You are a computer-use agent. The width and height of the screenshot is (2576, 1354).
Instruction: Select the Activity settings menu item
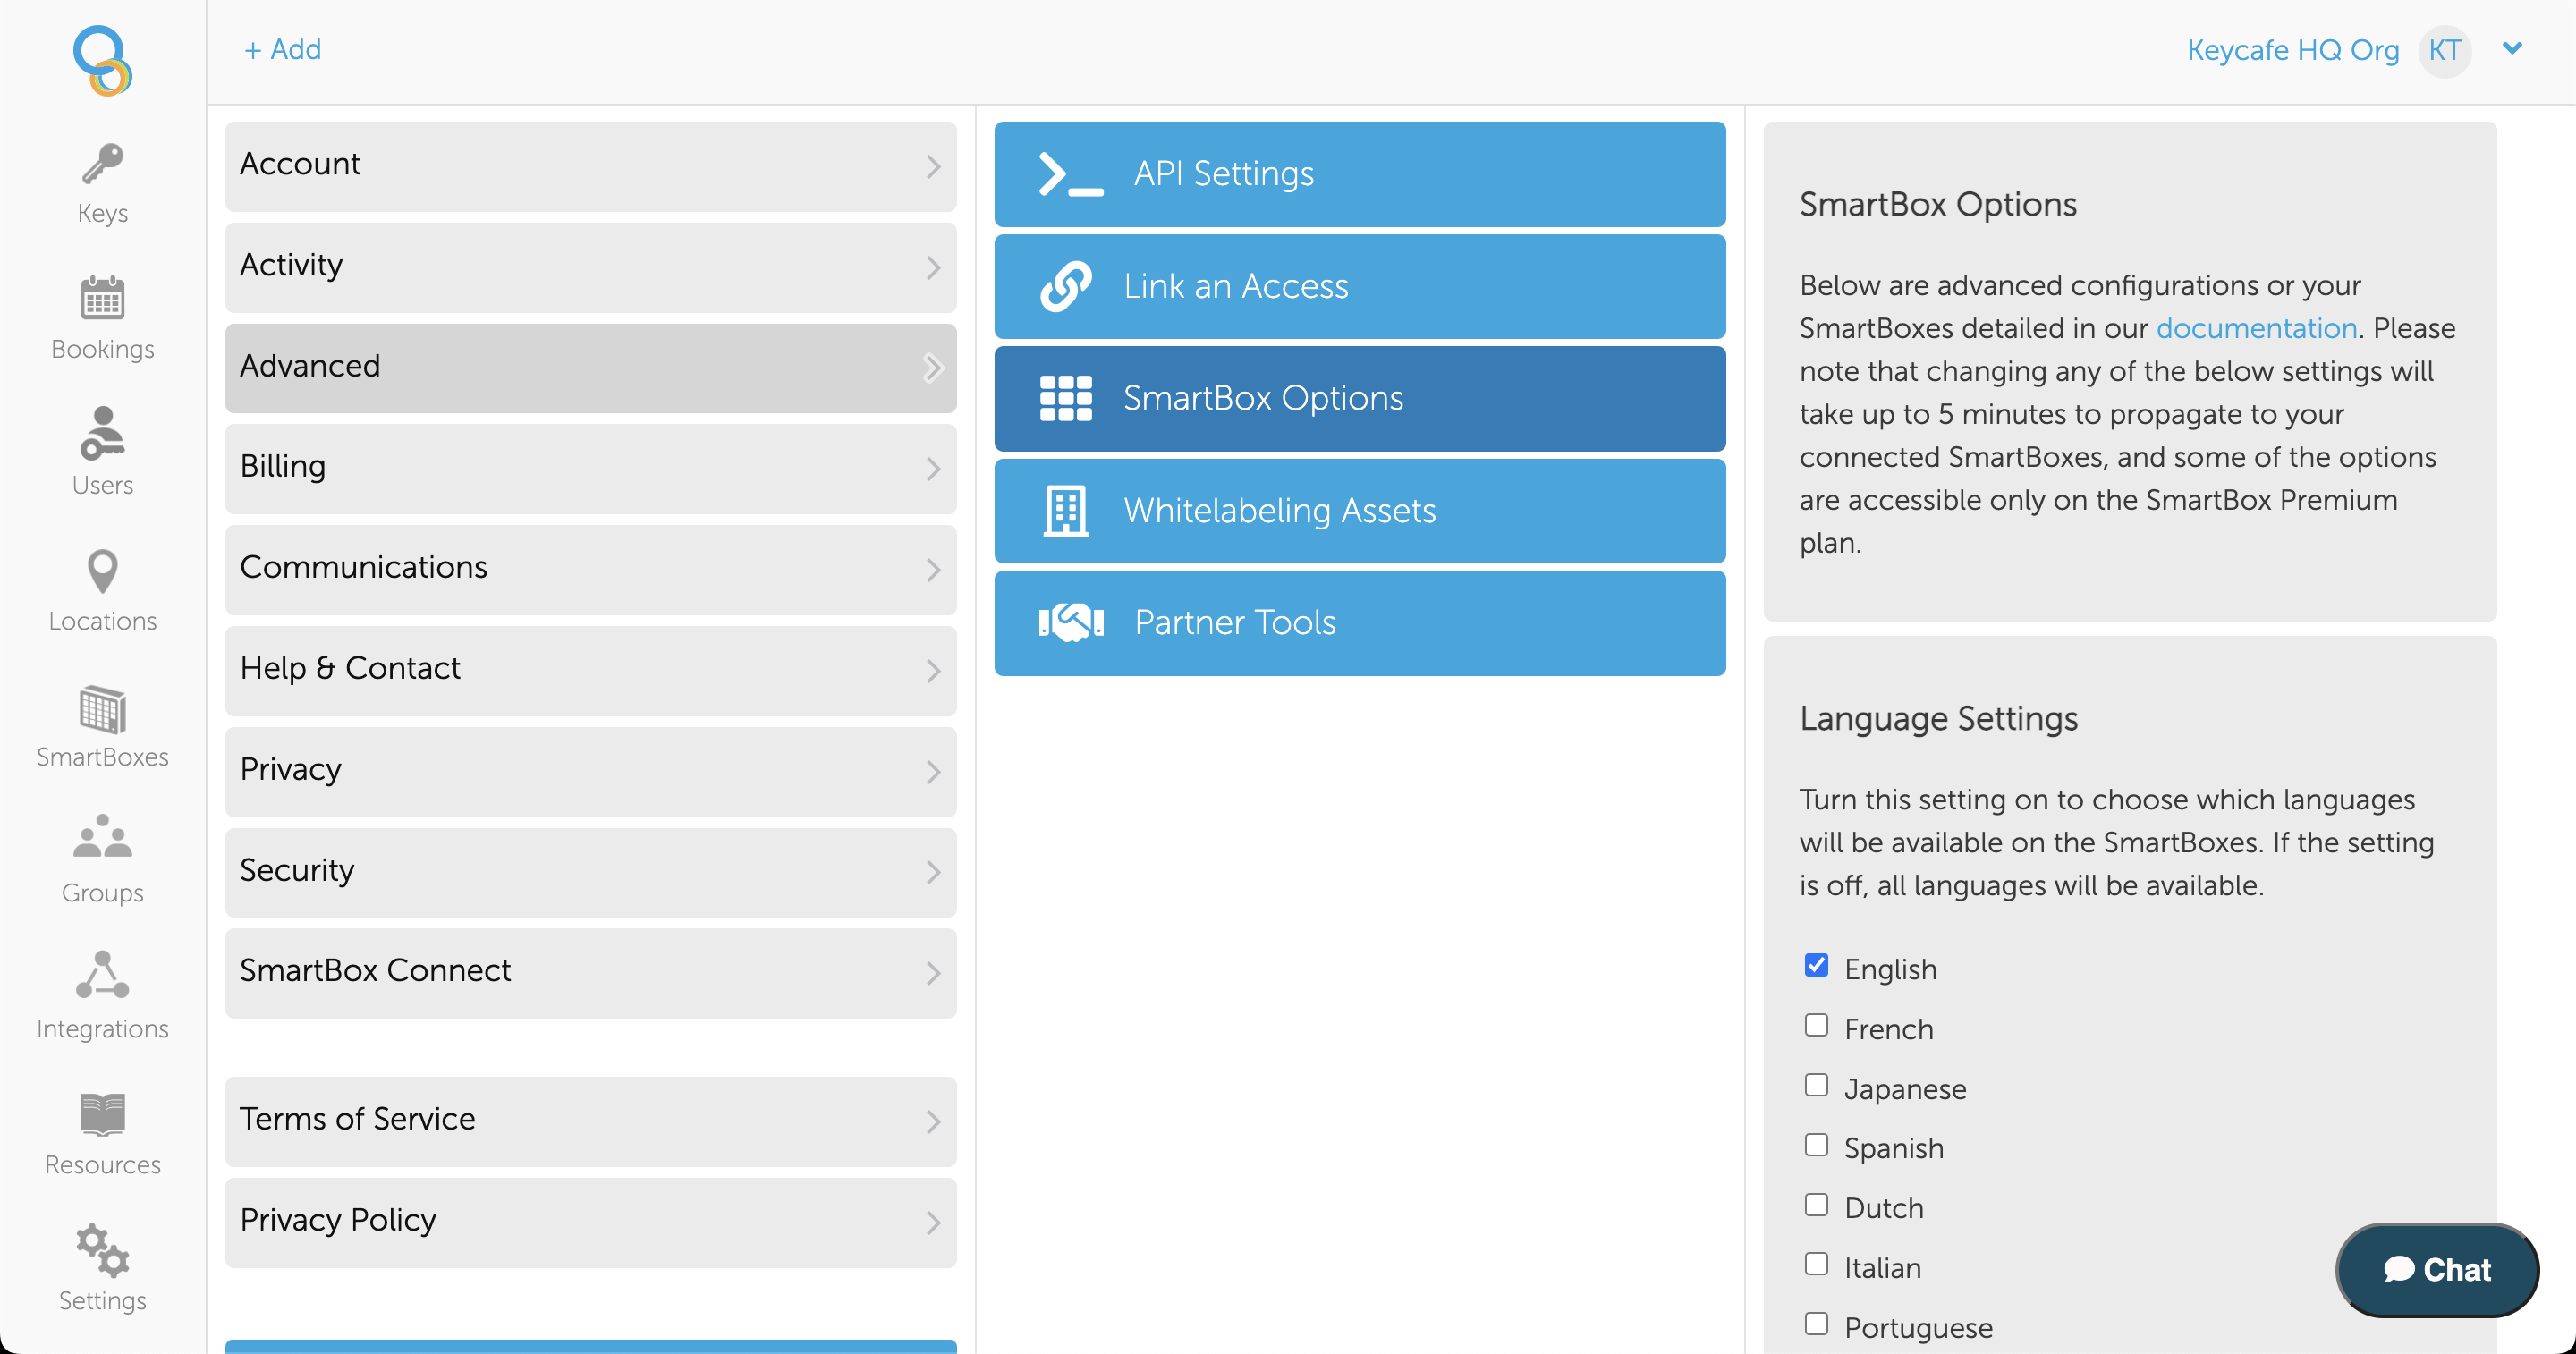point(590,267)
